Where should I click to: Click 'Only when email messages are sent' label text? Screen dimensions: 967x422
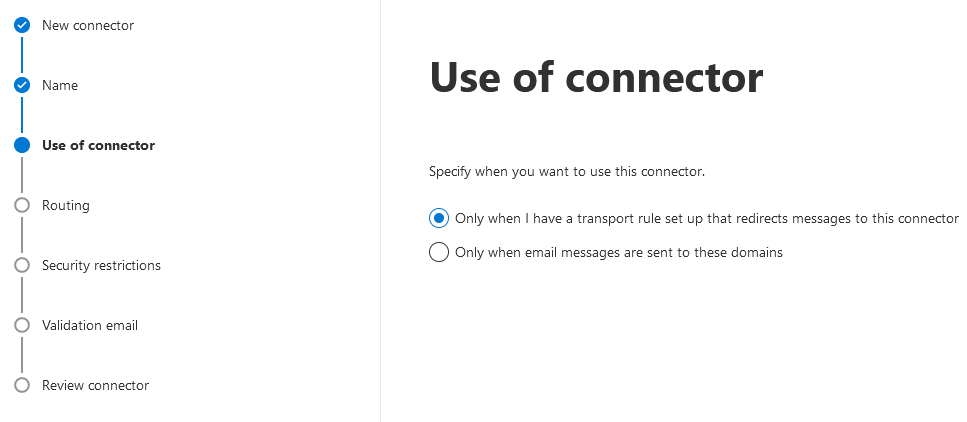point(618,252)
